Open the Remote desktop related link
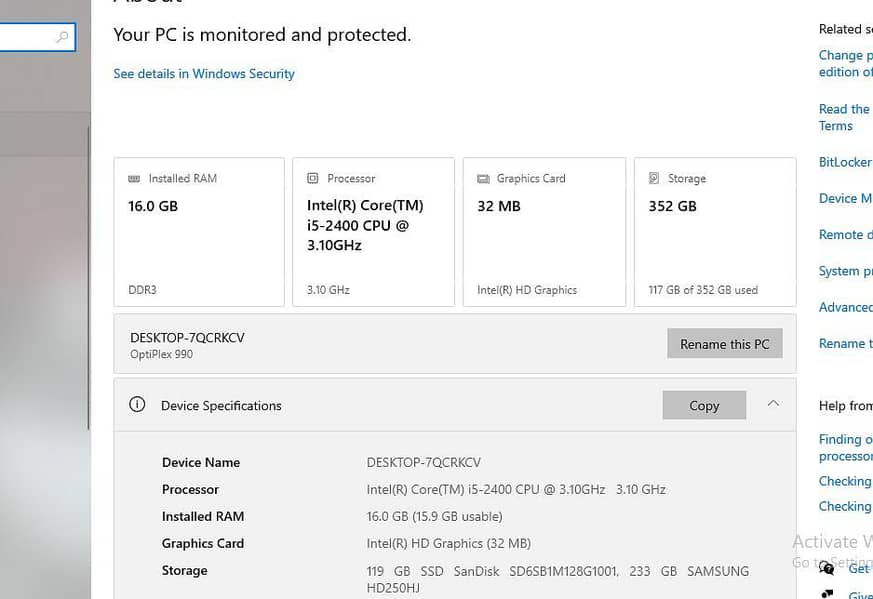873x599 pixels. pyautogui.click(x=846, y=234)
